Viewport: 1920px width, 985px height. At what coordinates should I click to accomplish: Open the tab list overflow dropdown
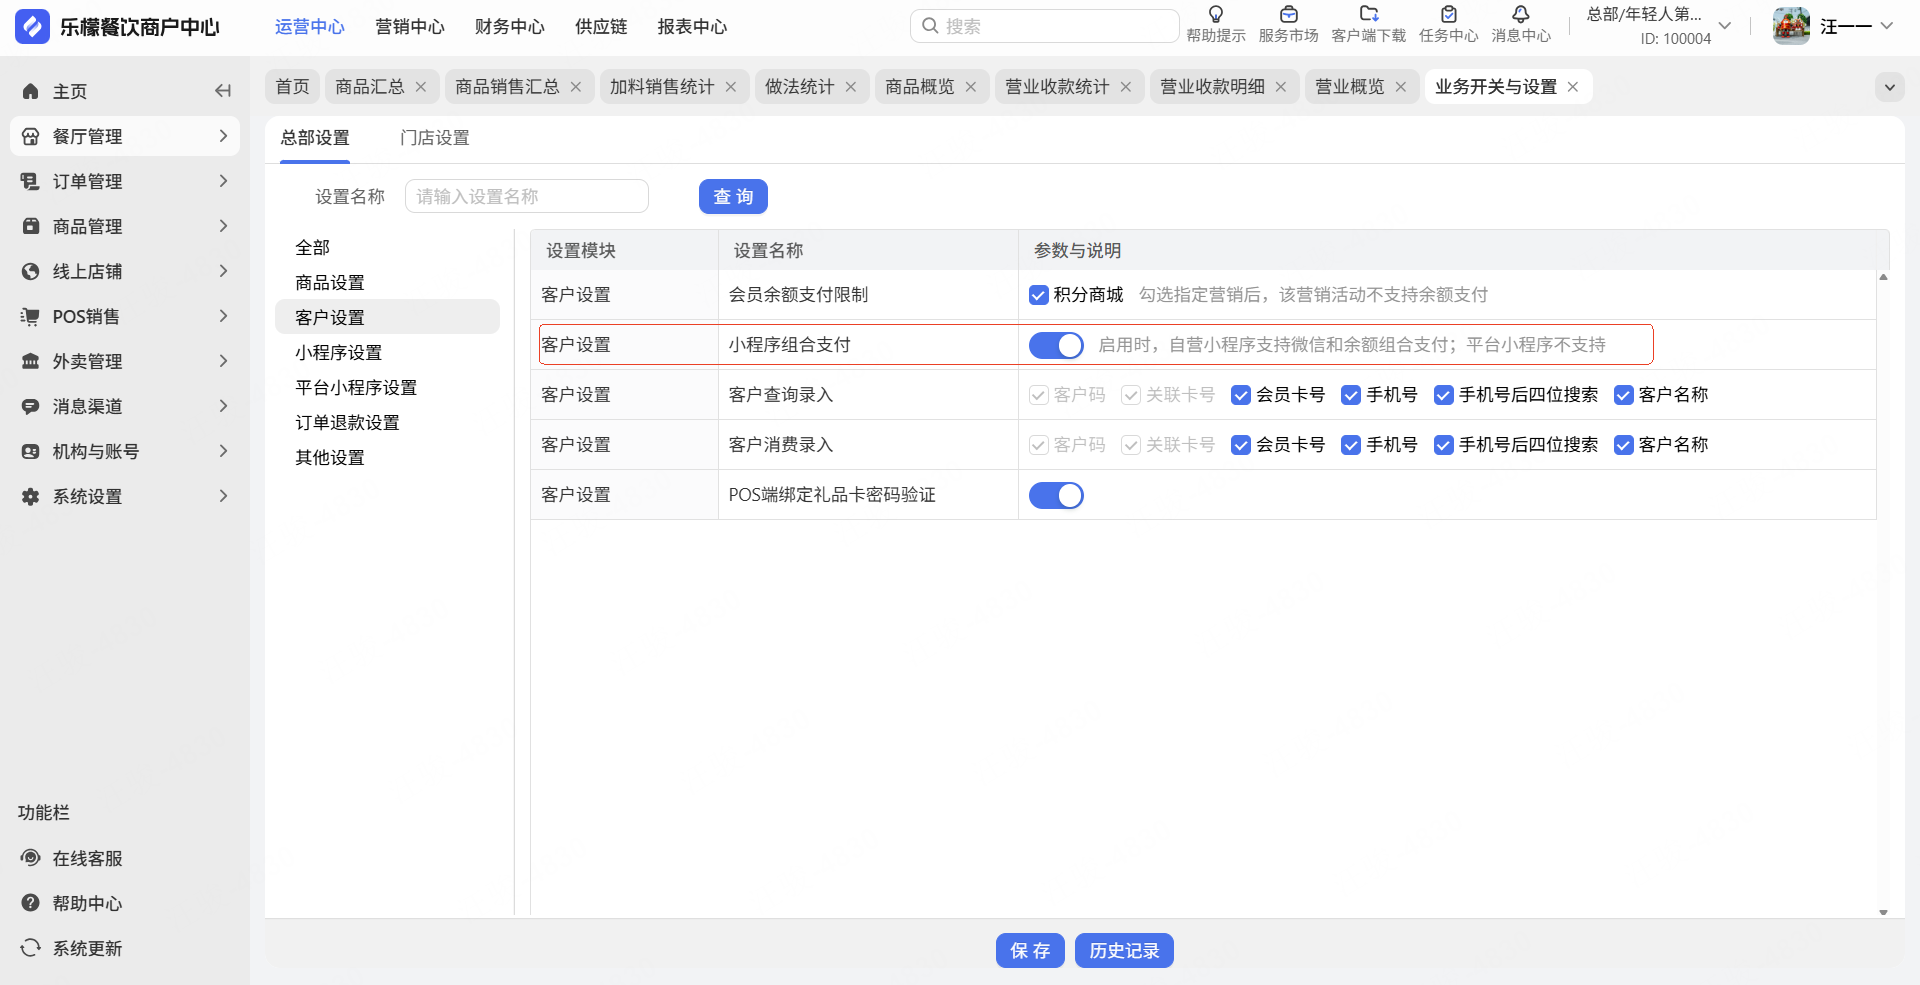(1889, 87)
